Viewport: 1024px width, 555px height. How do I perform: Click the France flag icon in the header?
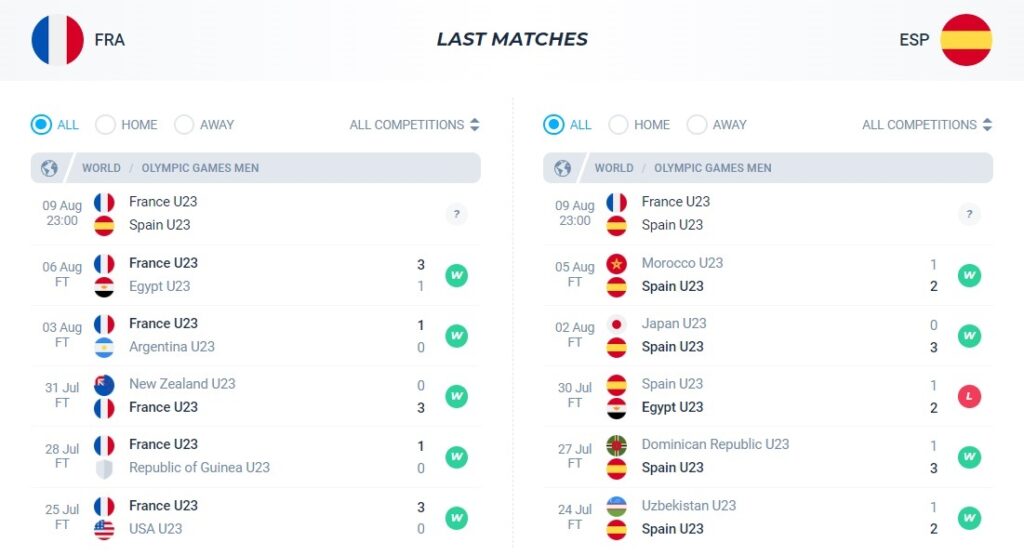[x=57, y=40]
